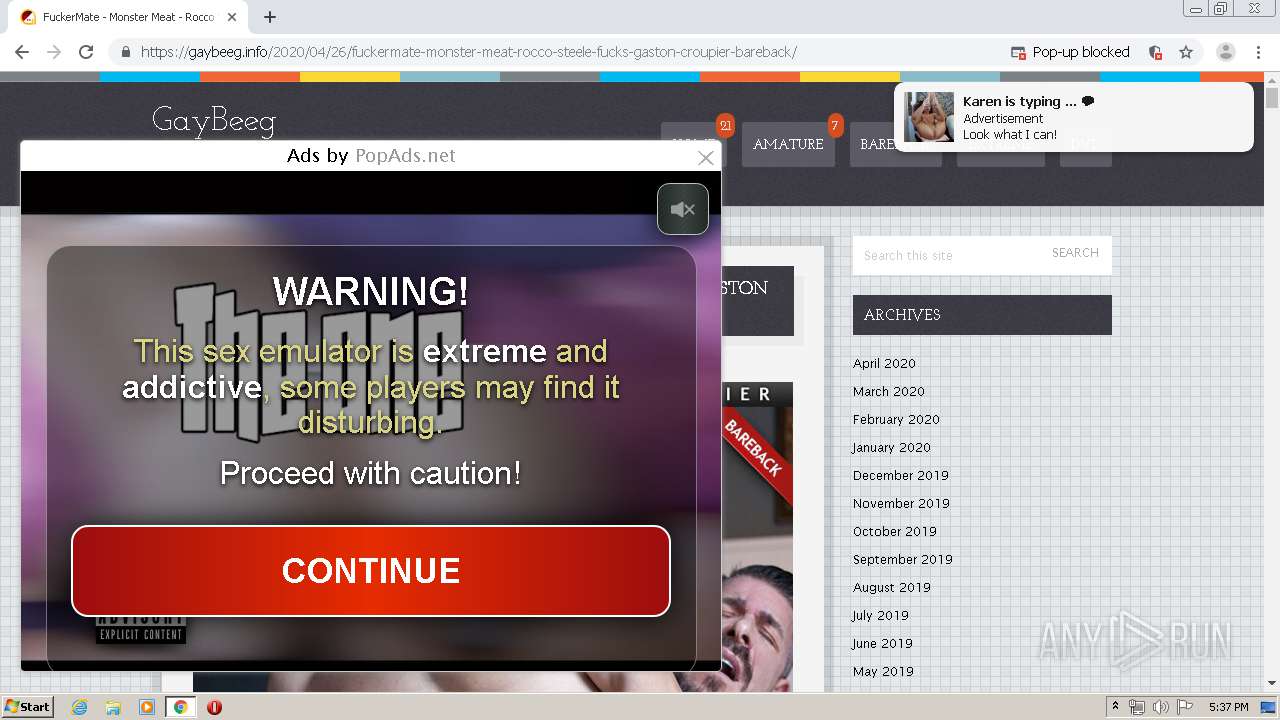Close the PopAds ad overlay
1280x720 pixels.
tap(706, 157)
